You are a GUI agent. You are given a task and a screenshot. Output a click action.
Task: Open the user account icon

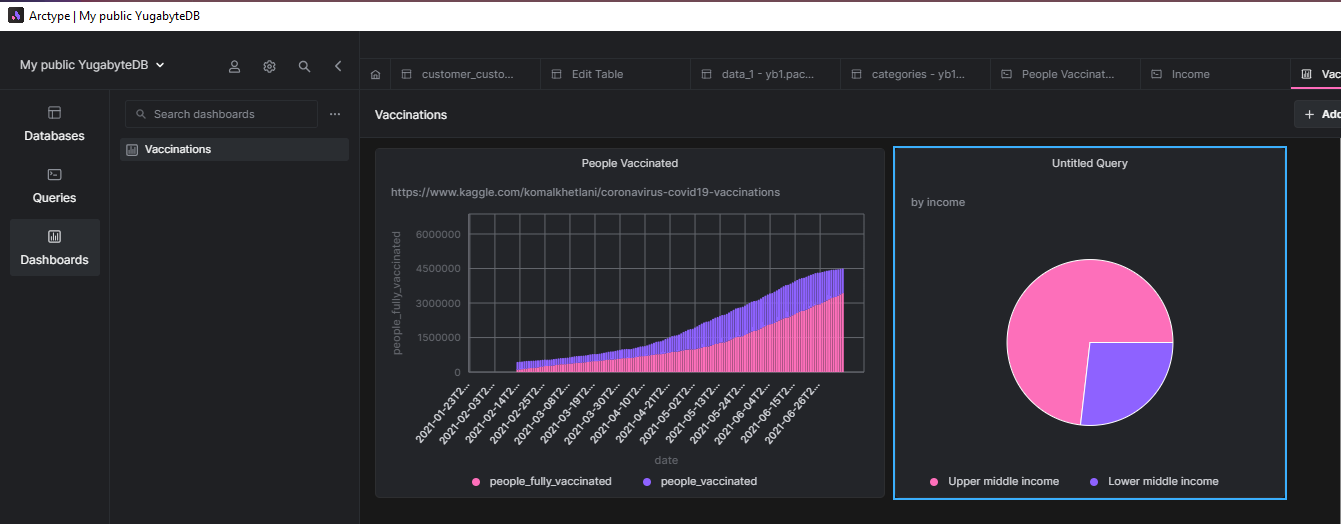234,66
